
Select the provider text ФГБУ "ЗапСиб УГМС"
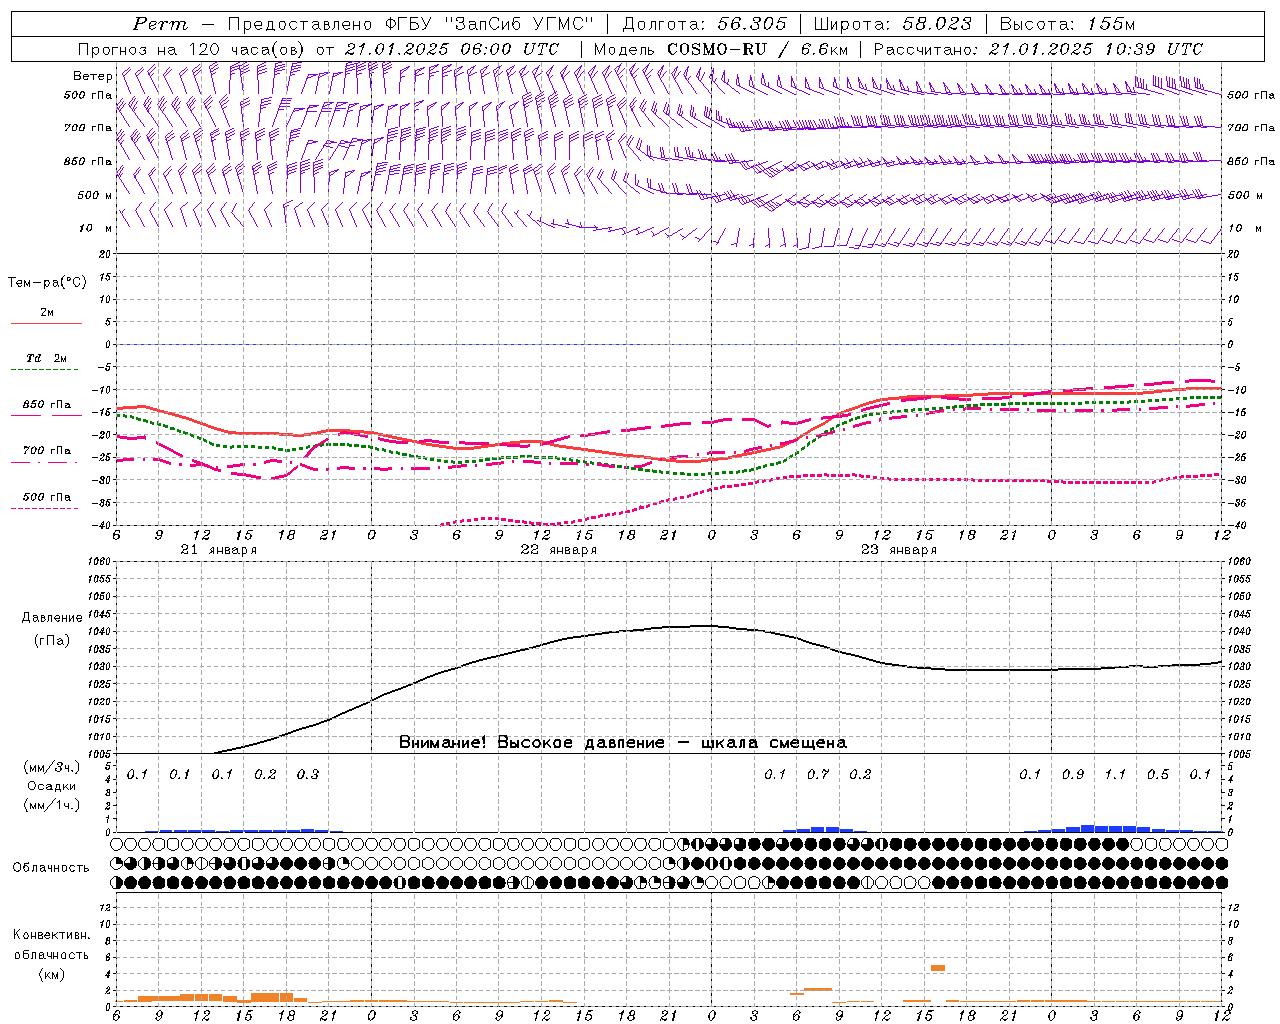click(x=490, y=24)
